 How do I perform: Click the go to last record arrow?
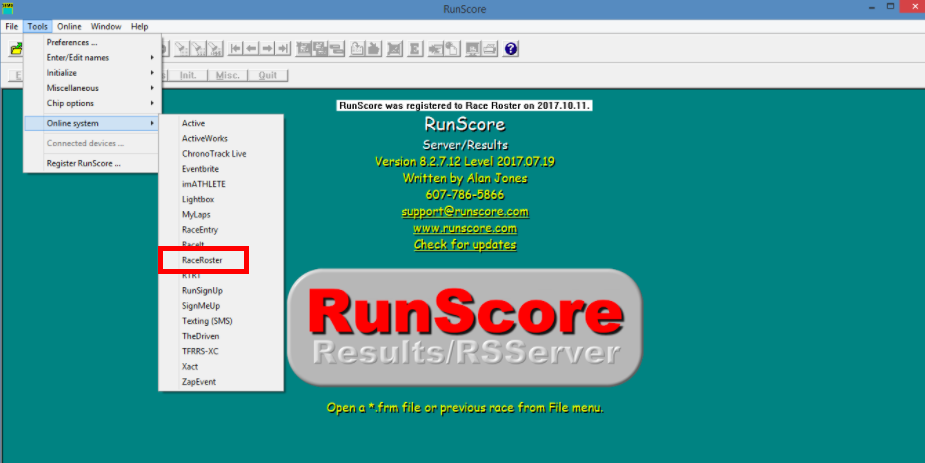click(x=283, y=49)
